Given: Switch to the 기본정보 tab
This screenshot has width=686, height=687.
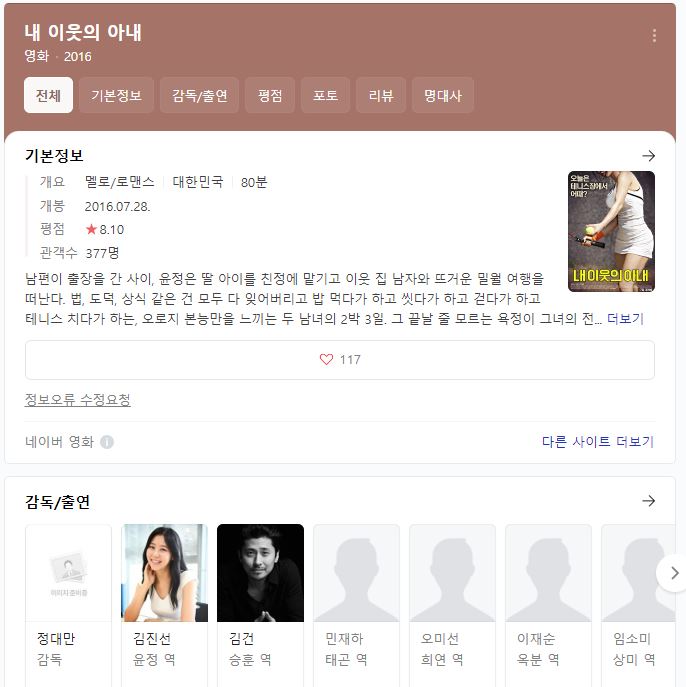Looking at the screenshot, I should (116, 95).
